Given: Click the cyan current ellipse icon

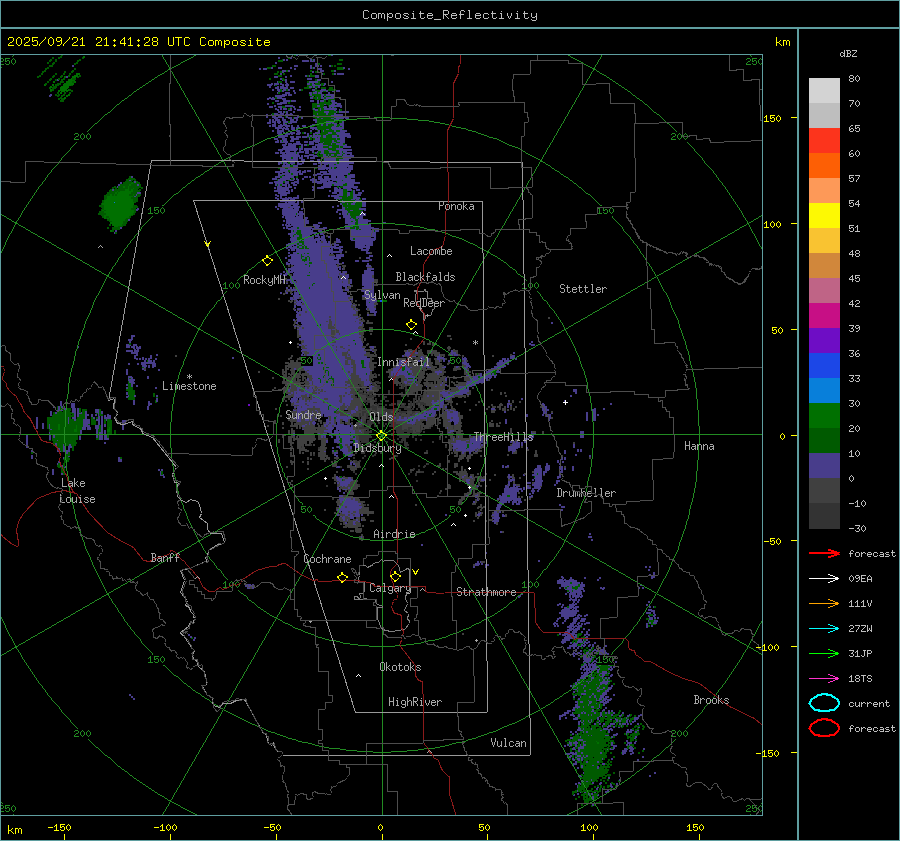Looking at the screenshot, I should point(824,703).
